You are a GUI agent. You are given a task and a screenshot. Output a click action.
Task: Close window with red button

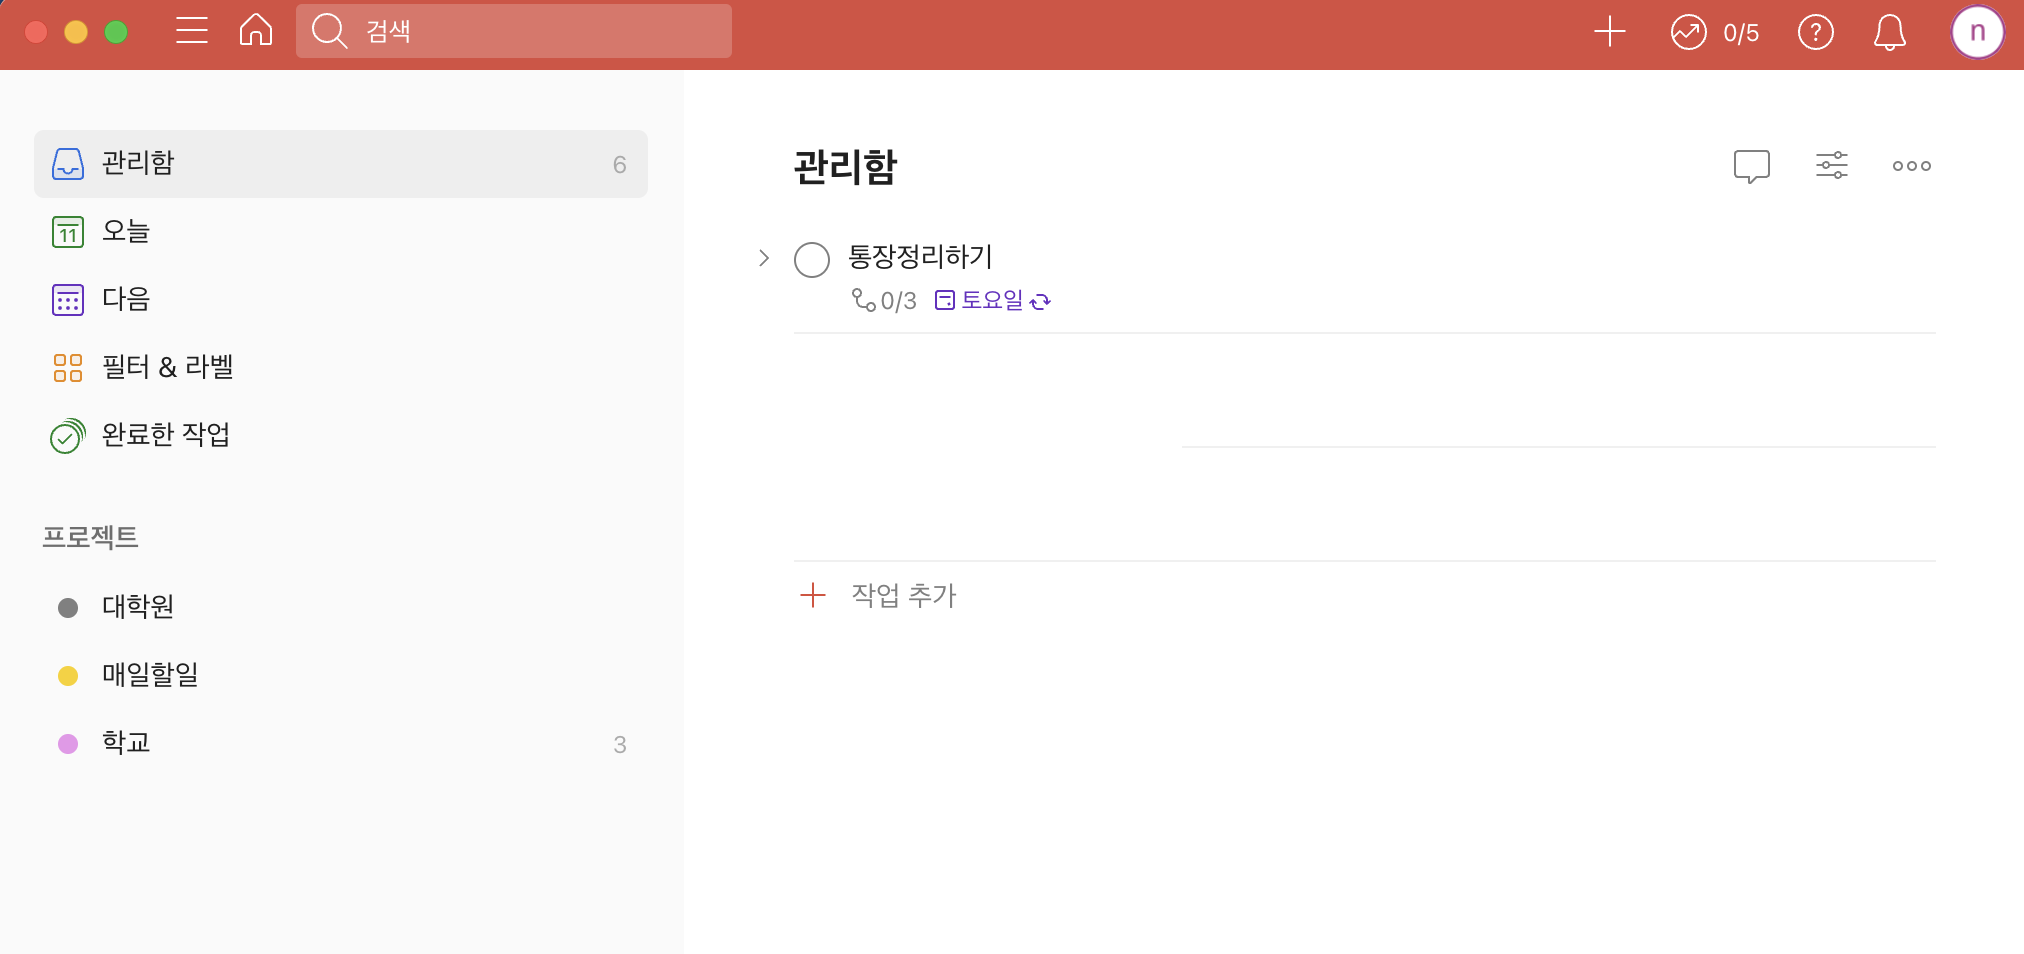point(36,32)
